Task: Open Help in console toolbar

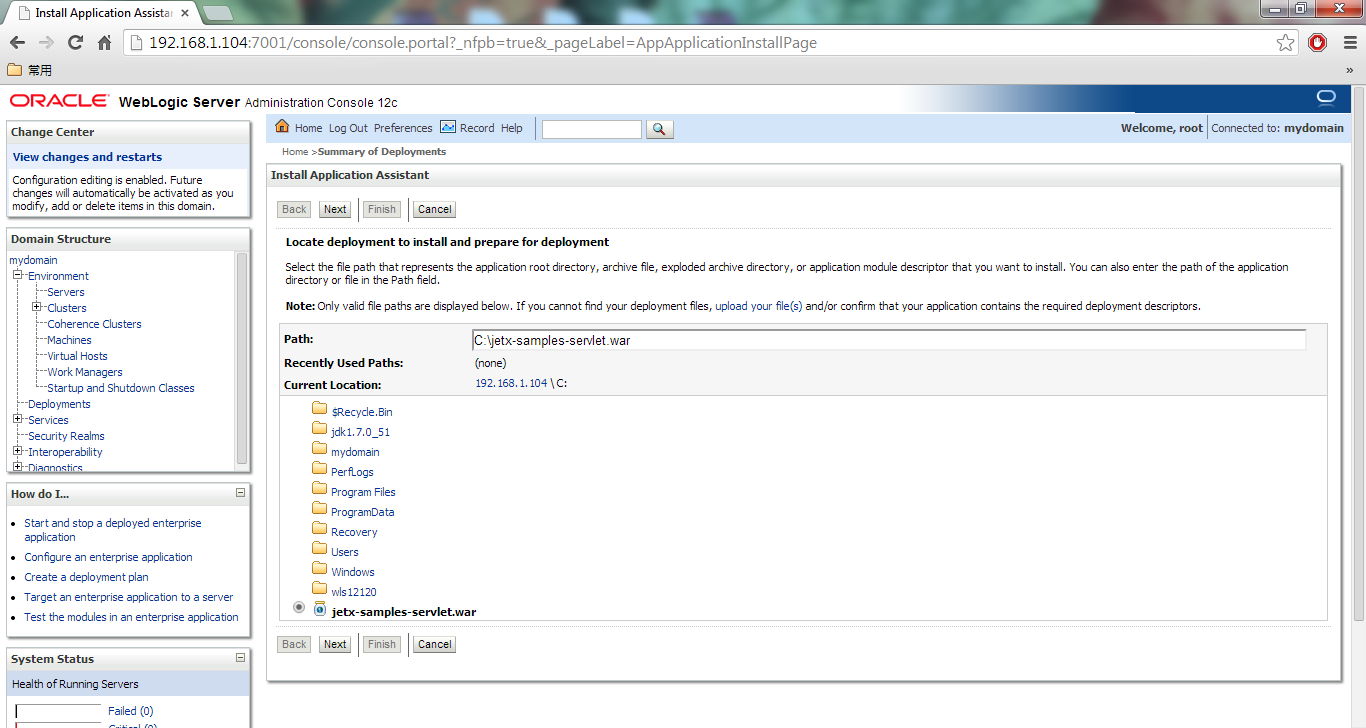Action: pos(512,128)
